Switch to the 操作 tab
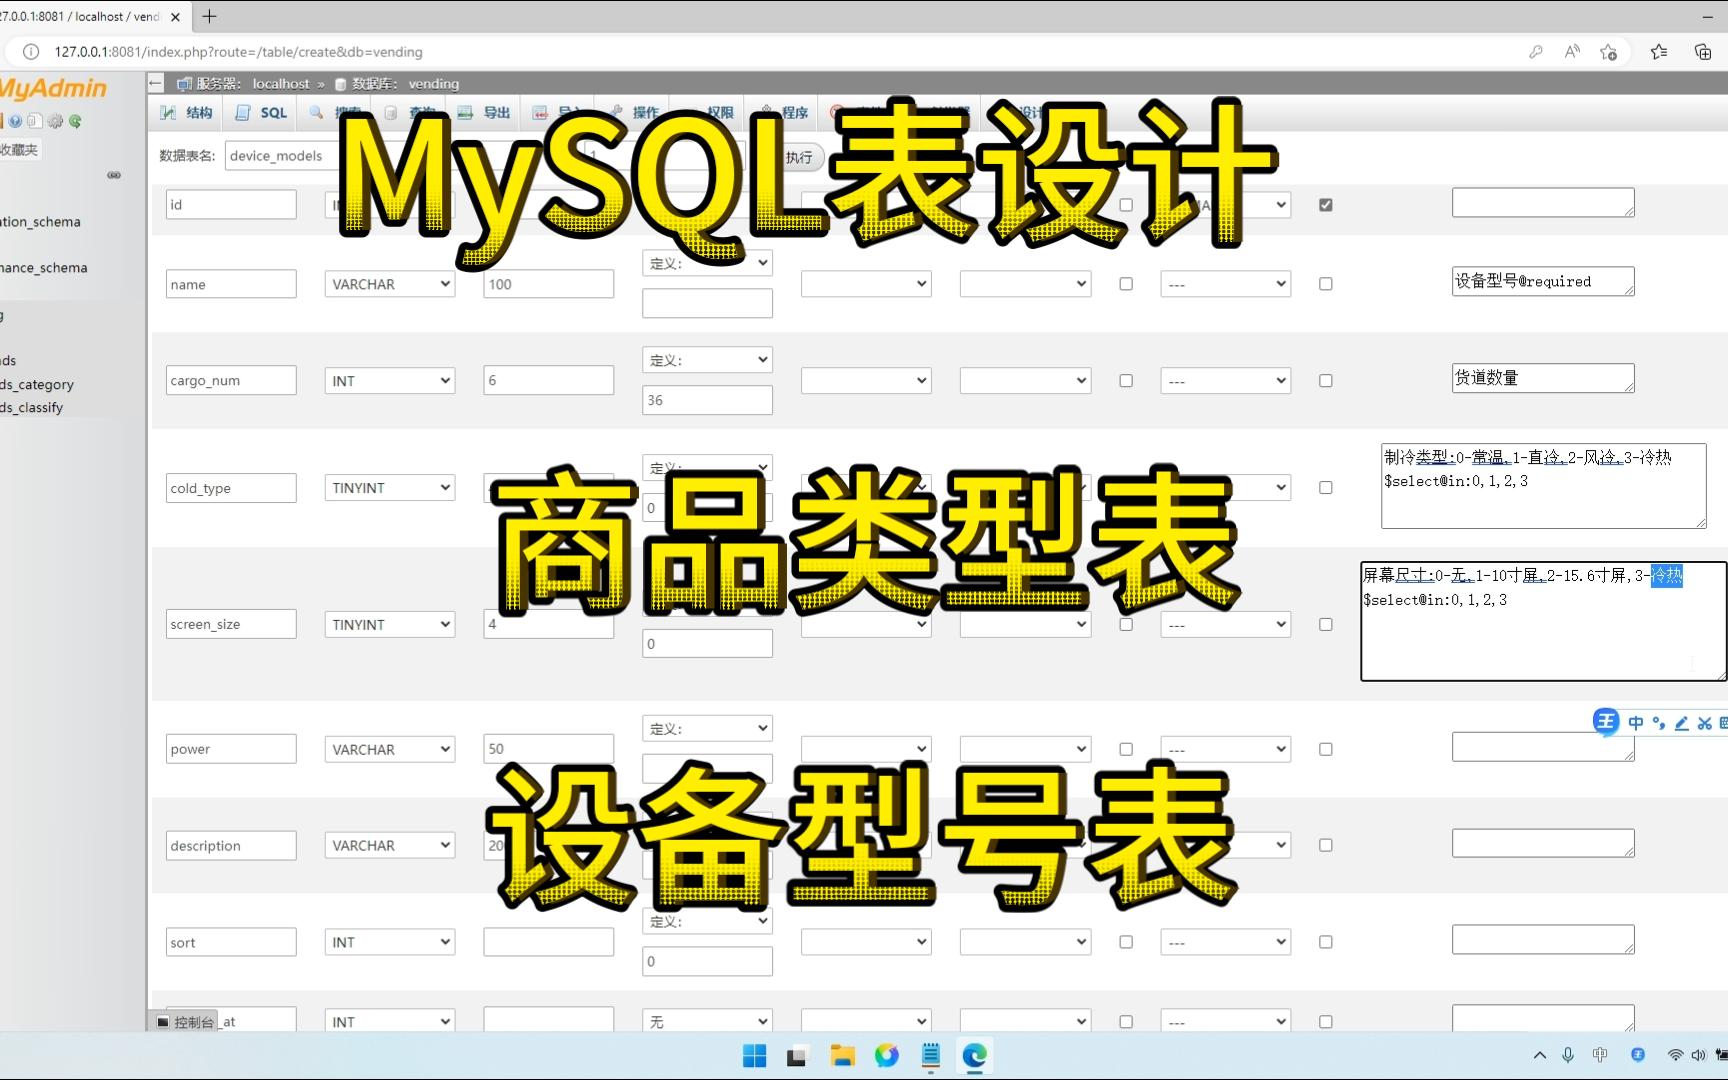This screenshot has width=1728, height=1080. (635, 113)
